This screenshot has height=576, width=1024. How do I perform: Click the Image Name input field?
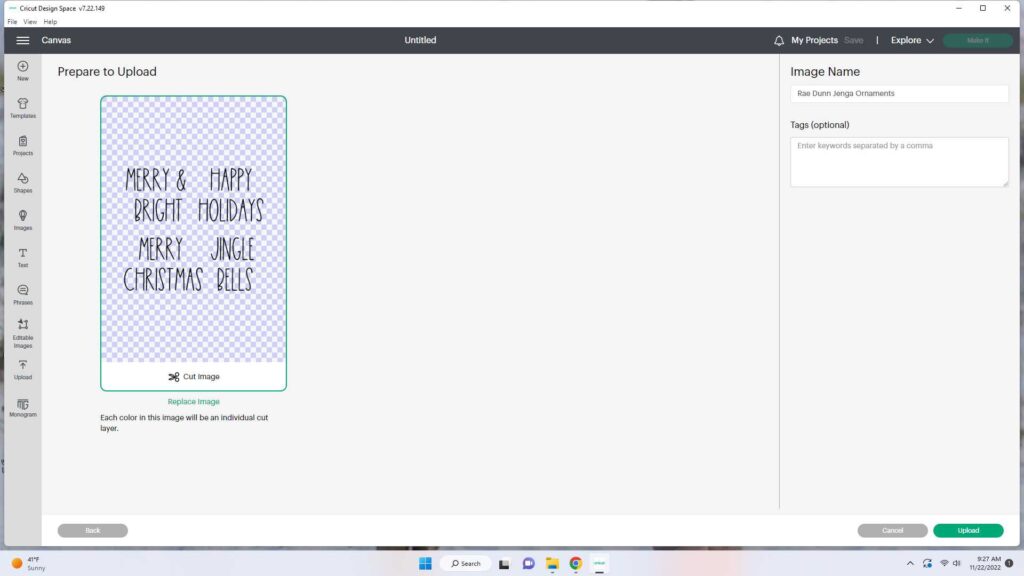tap(899, 93)
